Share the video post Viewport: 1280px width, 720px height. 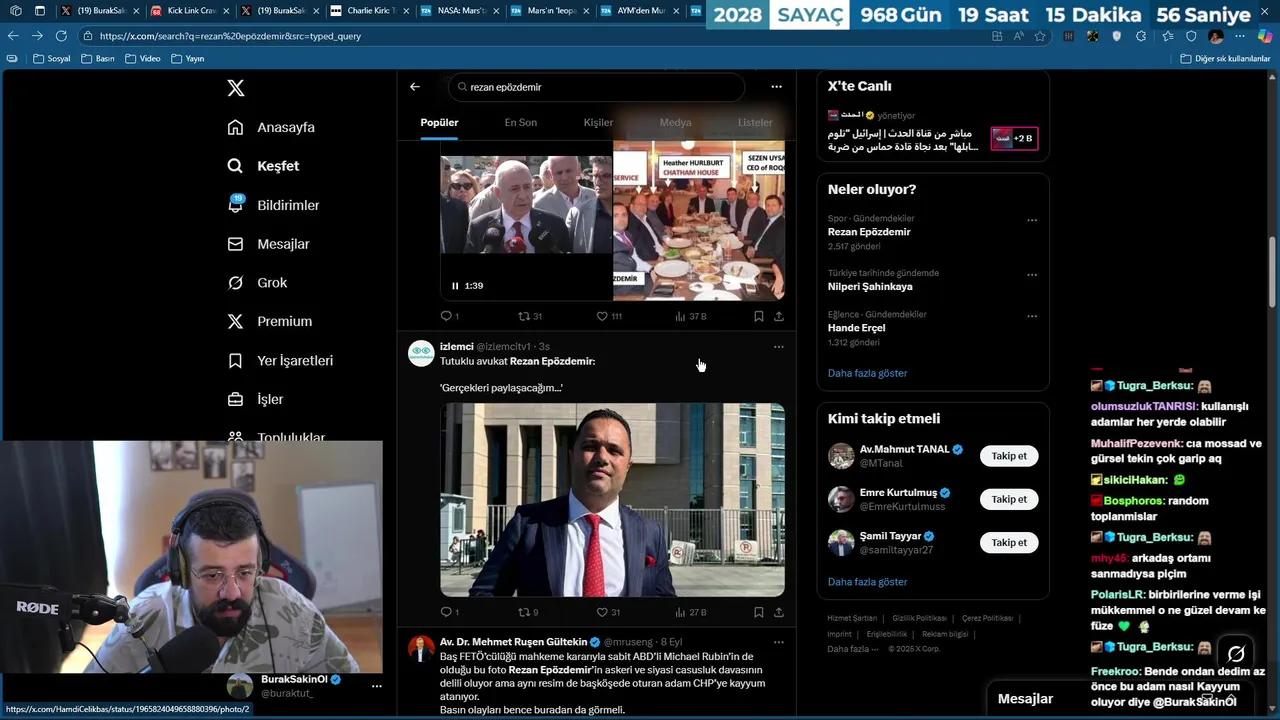[779, 316]
